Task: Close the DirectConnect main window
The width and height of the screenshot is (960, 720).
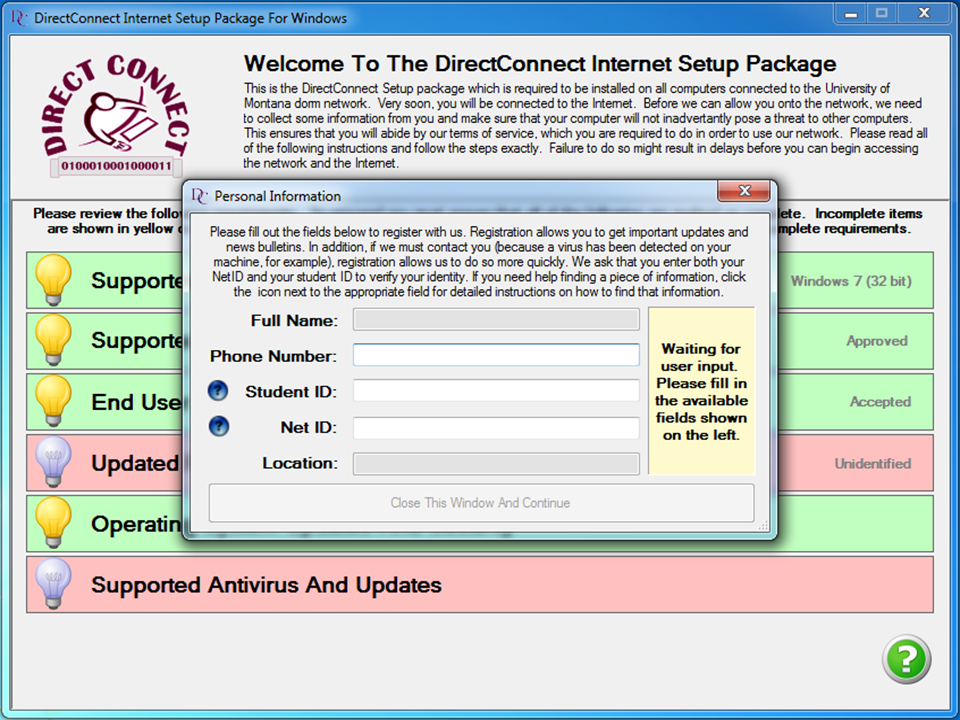Action: click(924, 13)
